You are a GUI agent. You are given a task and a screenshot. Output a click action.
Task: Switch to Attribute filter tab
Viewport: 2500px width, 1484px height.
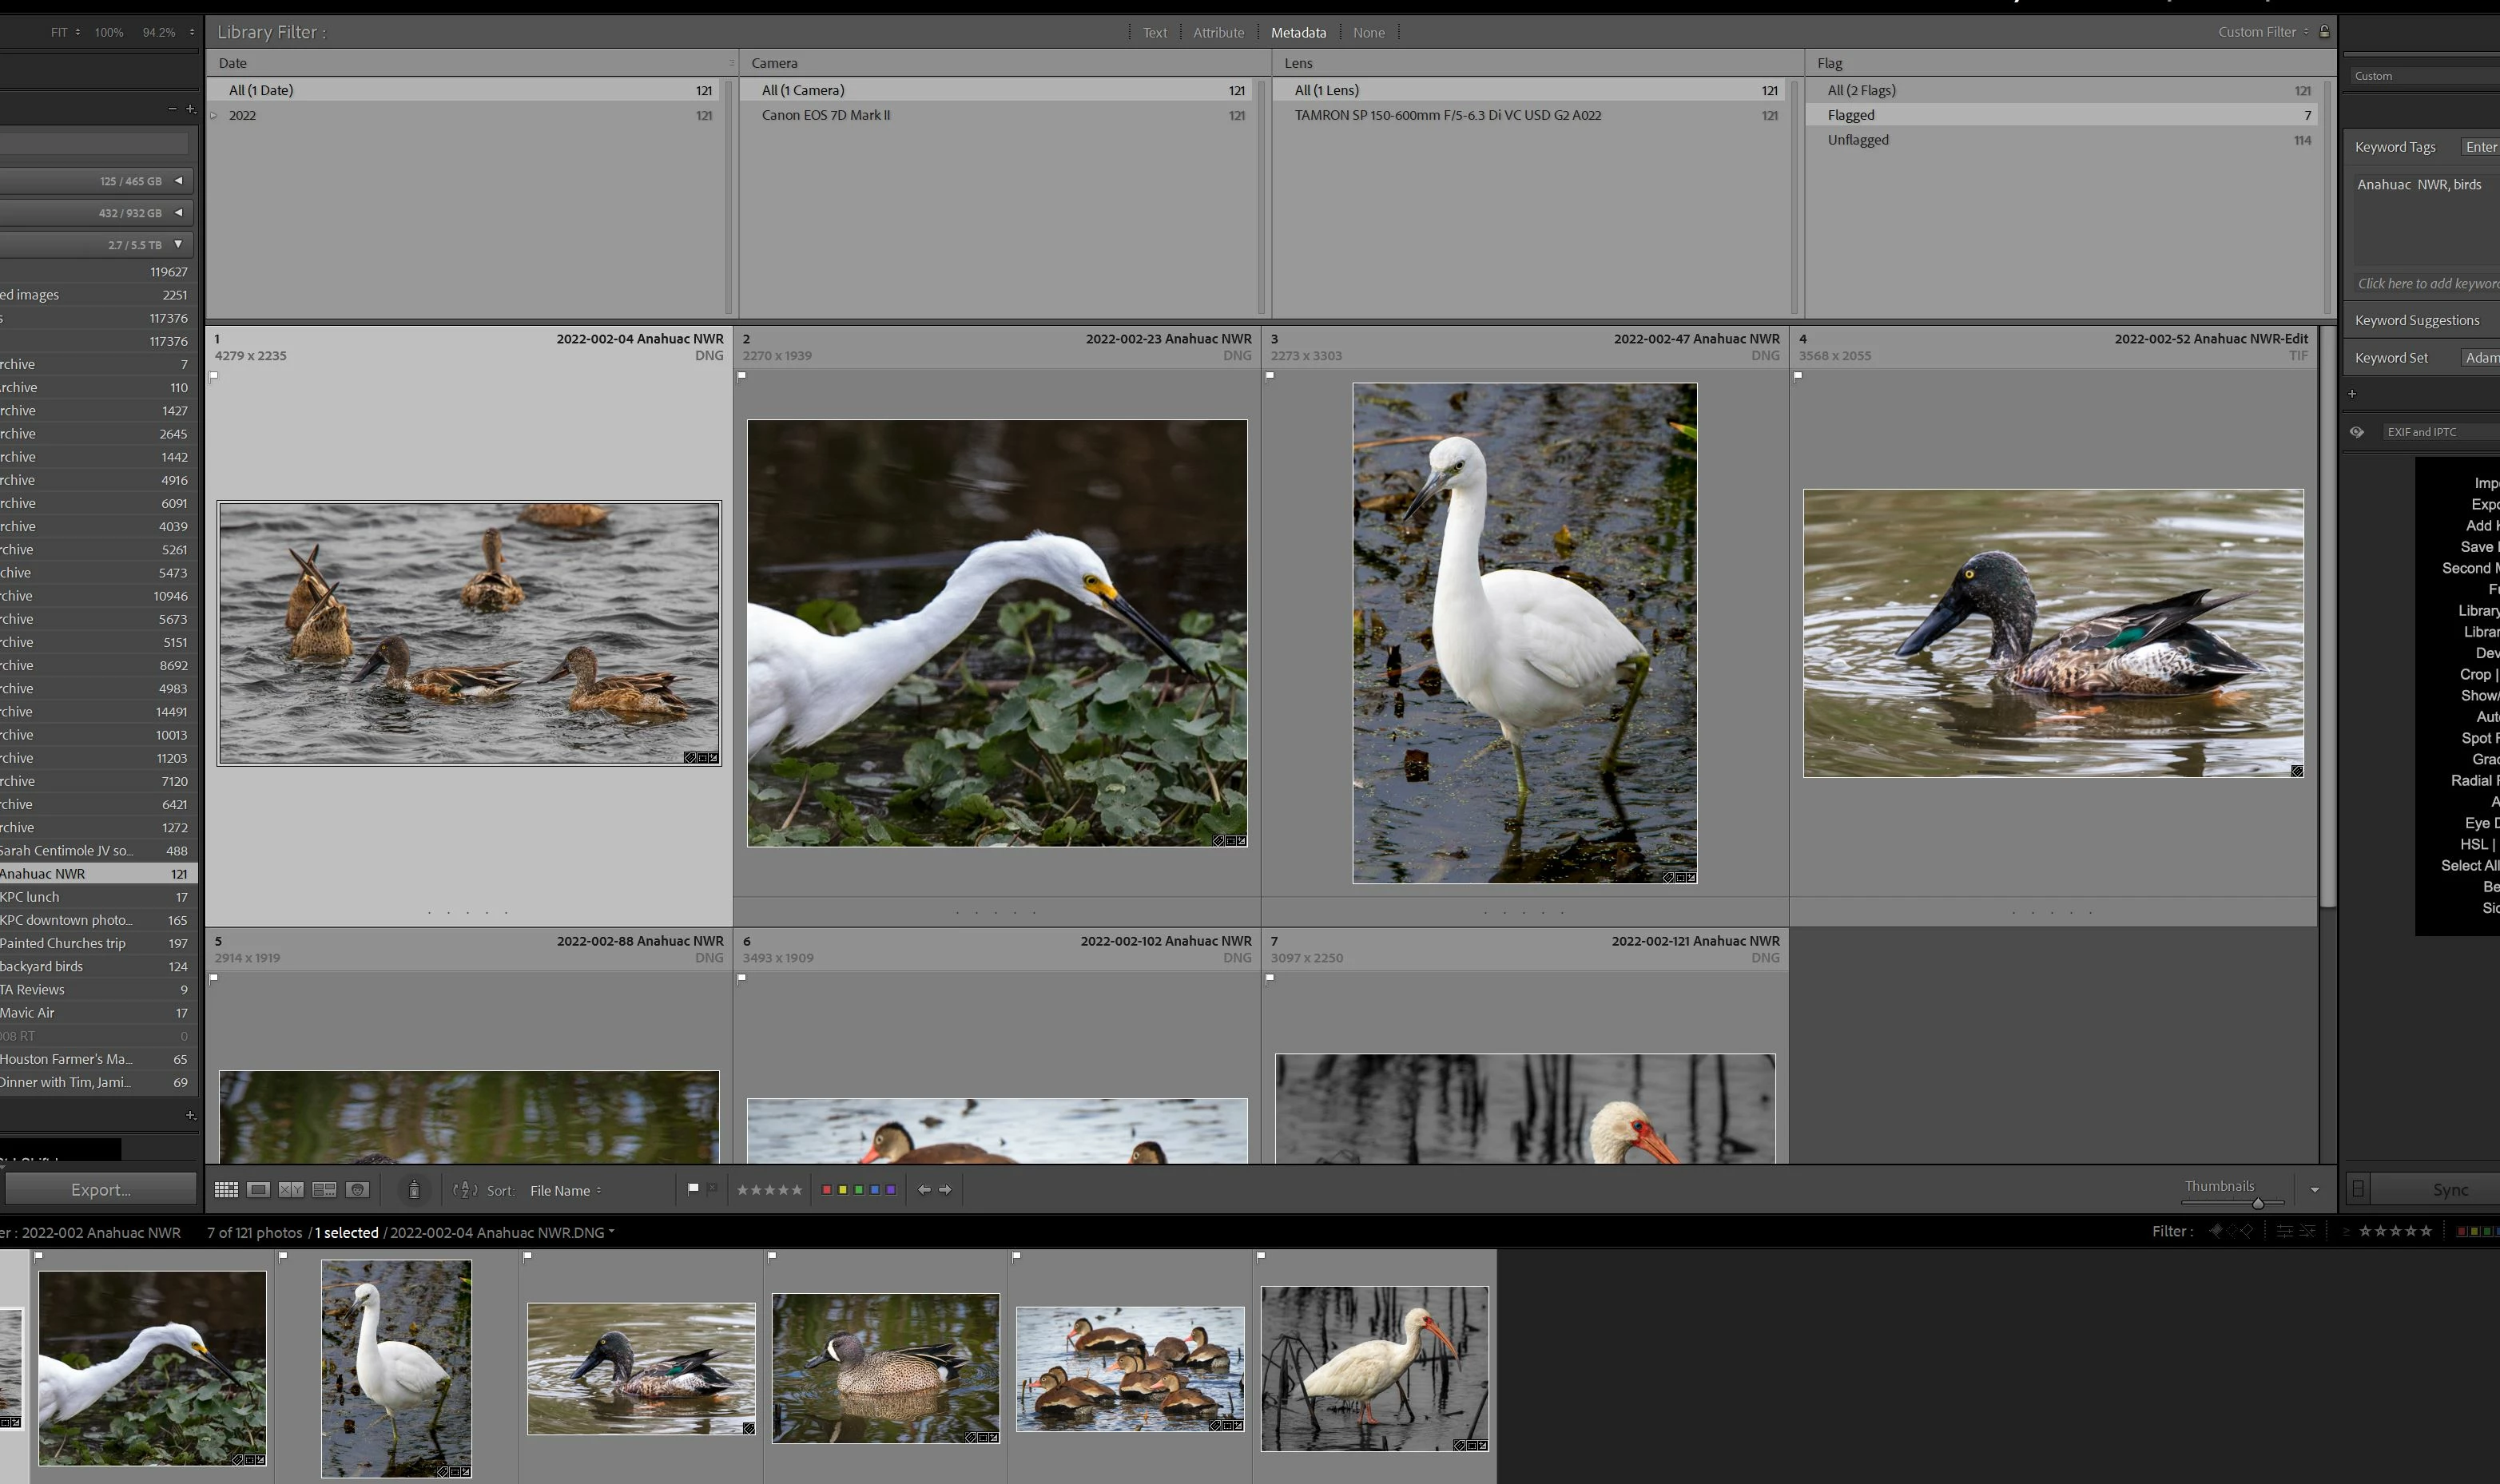tap(1218, 33)
